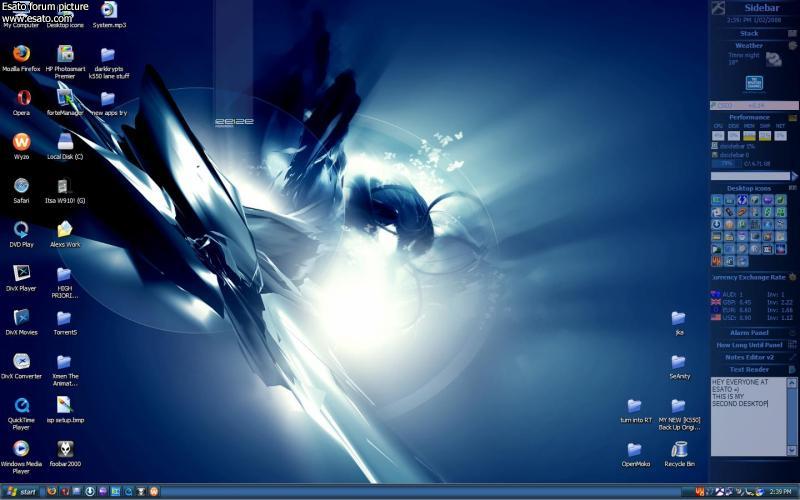Viewport: 800px width, 500px height.
Task: Open the HIGH PRIORI... folder
Action: 65,282
